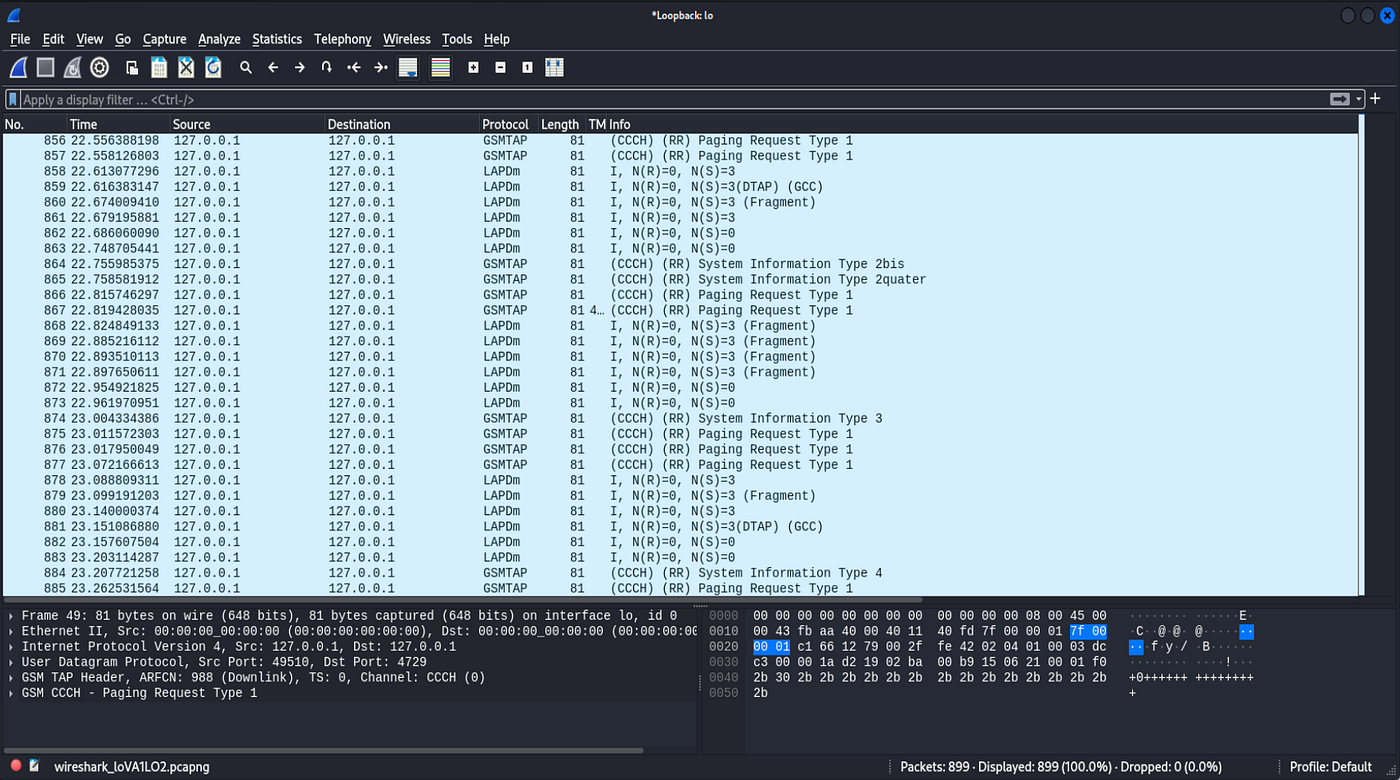Screen dimensions: 1400x780
Task: Expand Internet Protocol Version 4 details
Action: (x=10, y=645)
